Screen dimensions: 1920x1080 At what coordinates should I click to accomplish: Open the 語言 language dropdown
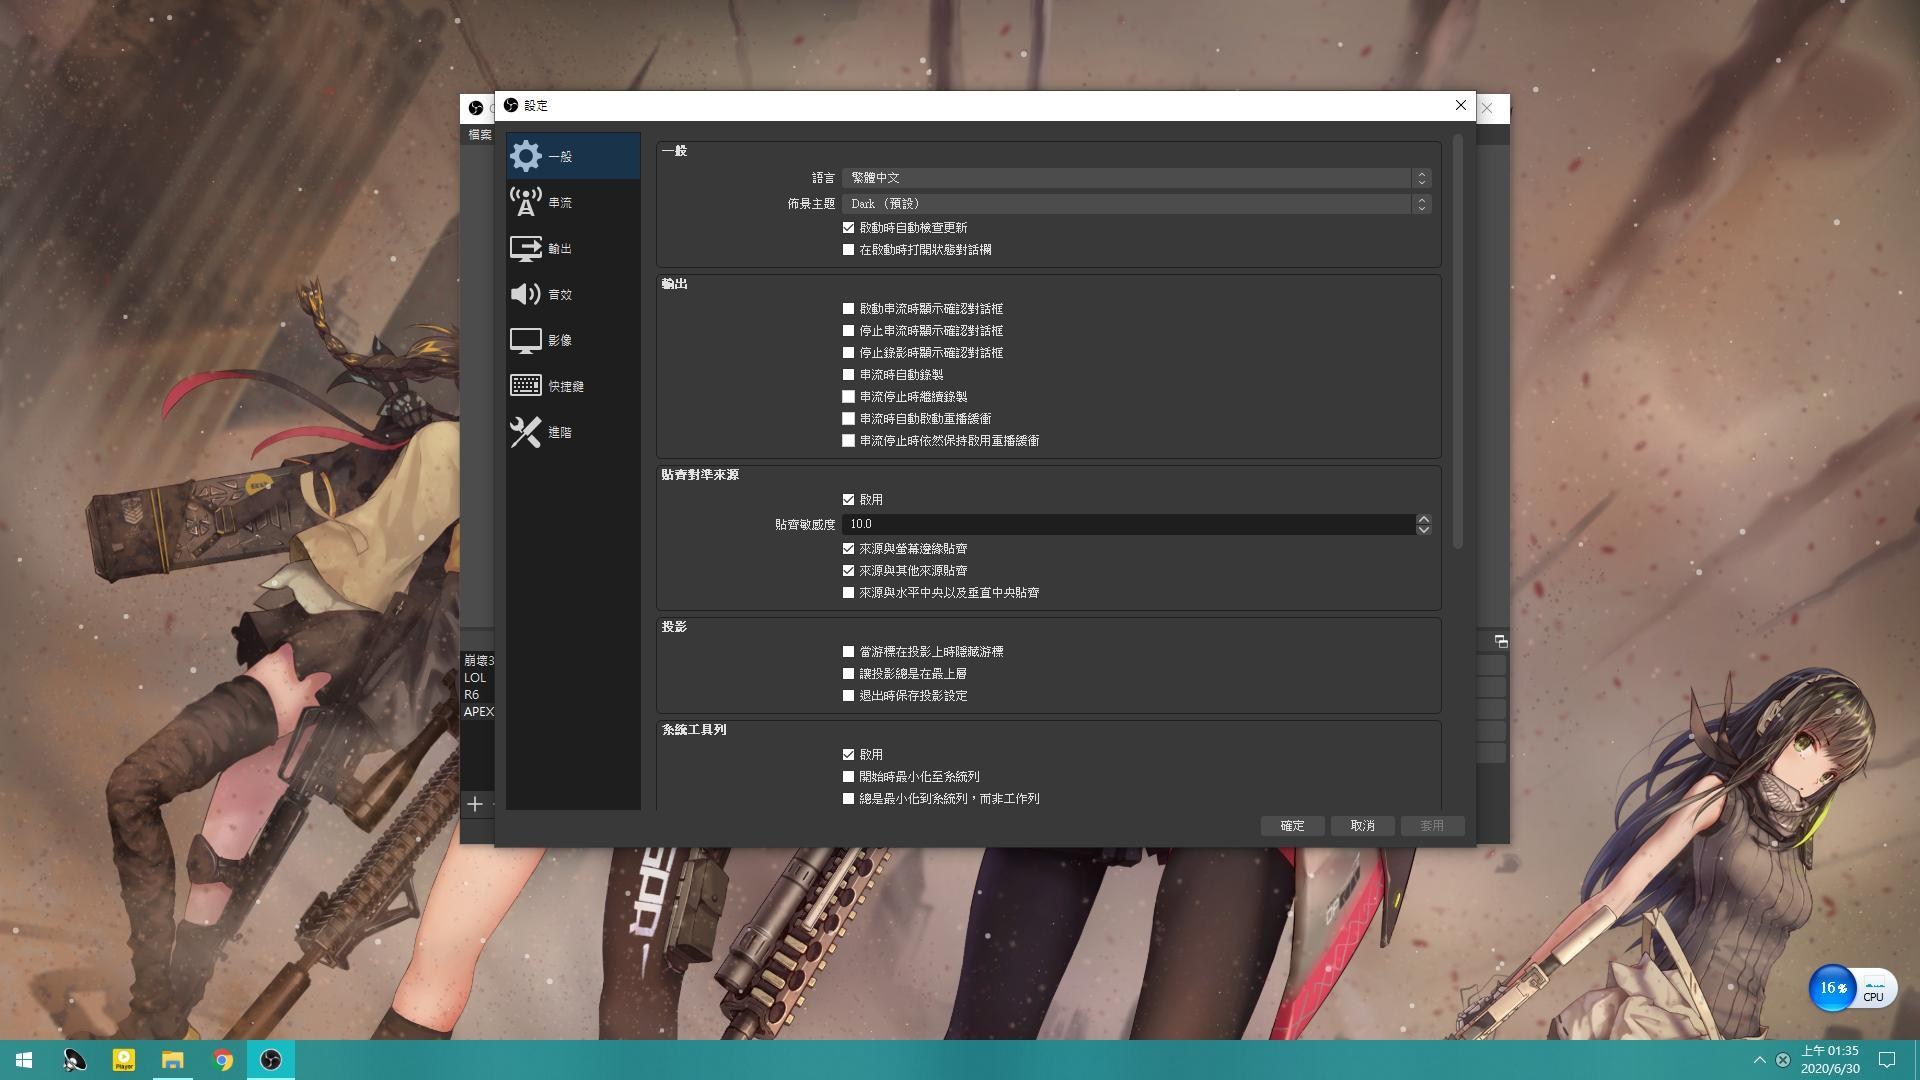tap(1136, 178)
